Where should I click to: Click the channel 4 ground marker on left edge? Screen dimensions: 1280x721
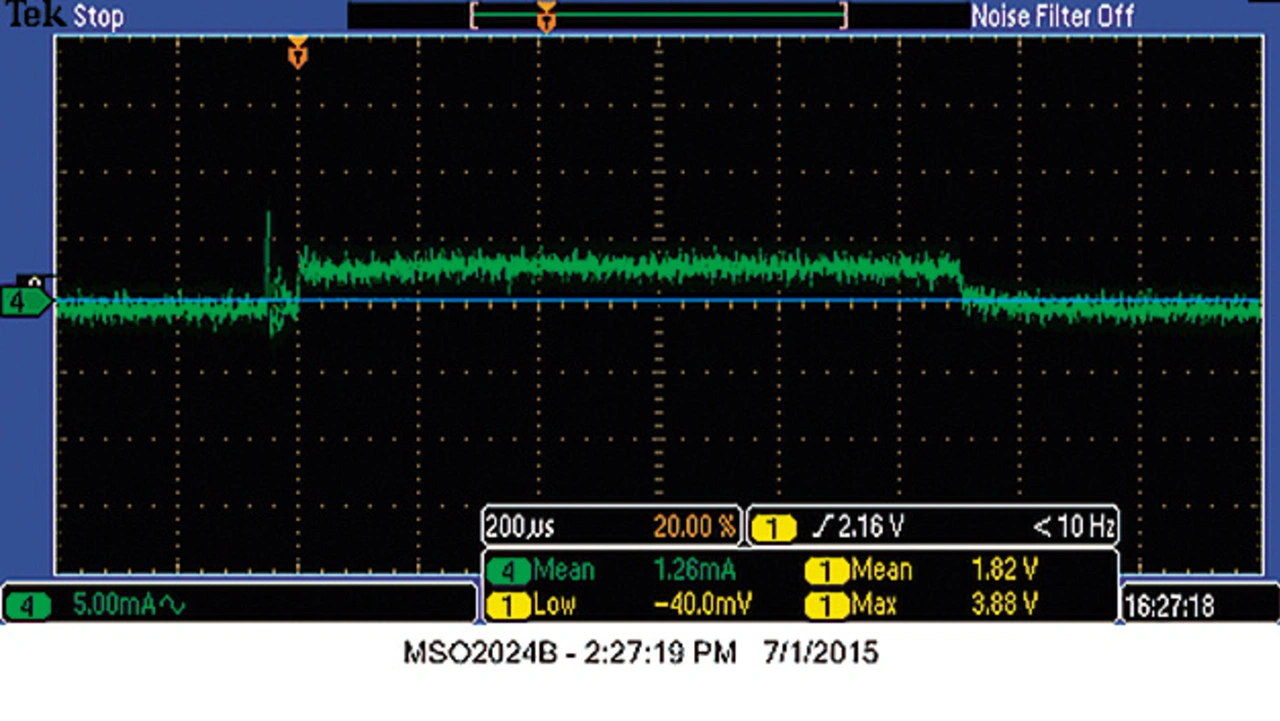click(26, 300)
